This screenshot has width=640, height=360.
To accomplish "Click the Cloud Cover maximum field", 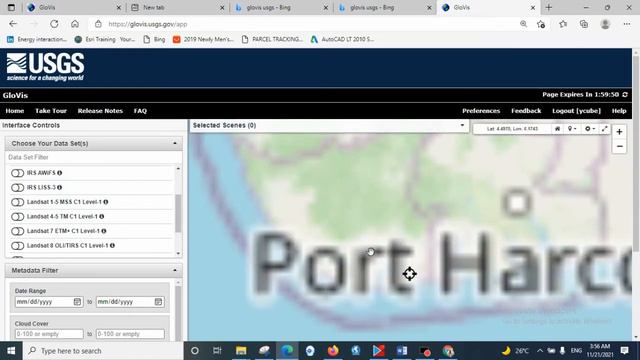I will [130, 334].
